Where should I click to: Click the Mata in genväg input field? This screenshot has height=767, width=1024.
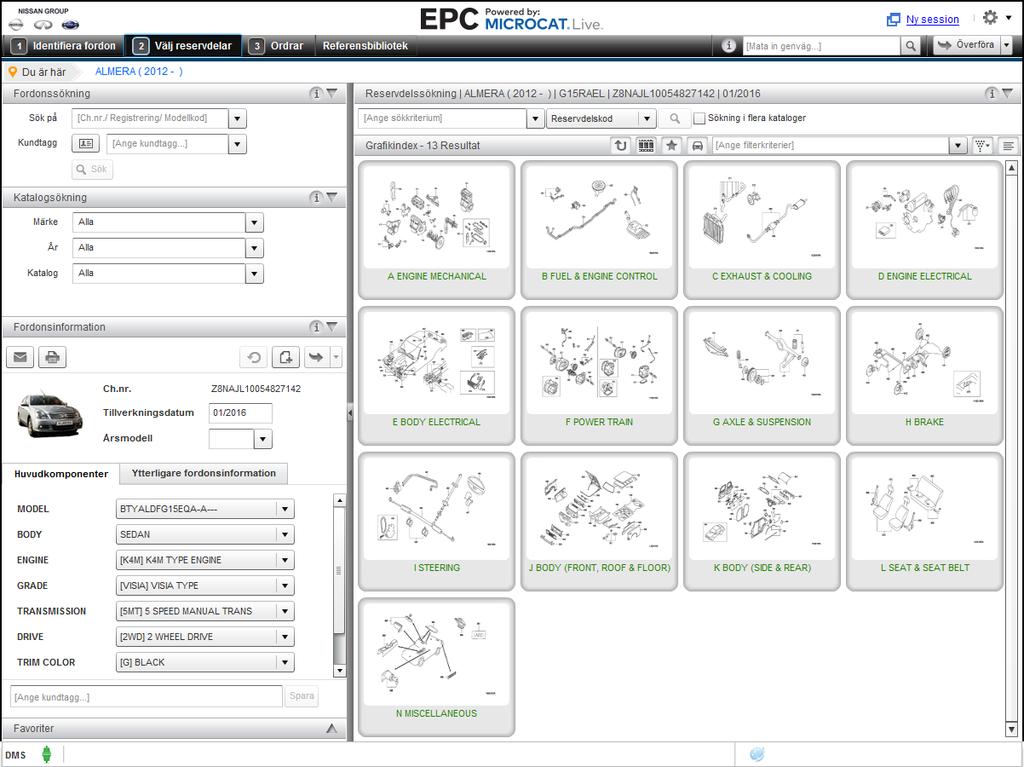coord(822,46)
